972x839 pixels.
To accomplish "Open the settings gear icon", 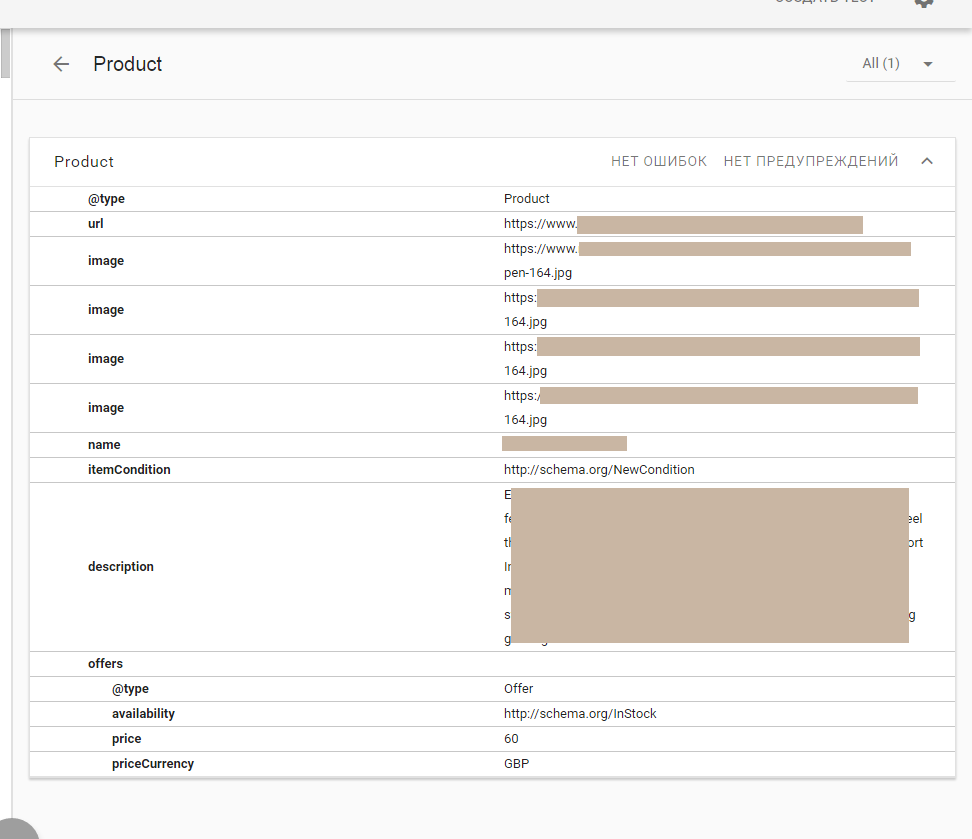I will (x=924, y=3).
